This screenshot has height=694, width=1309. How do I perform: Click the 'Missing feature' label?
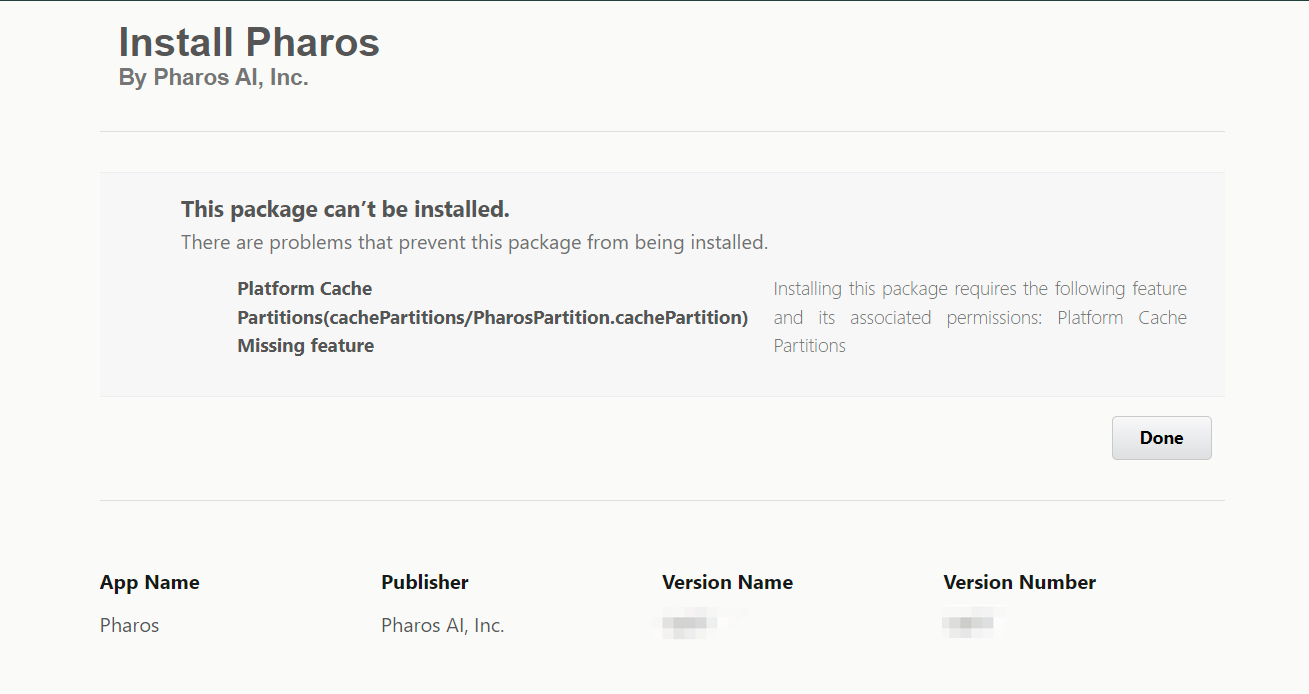(x=305, y=346)
